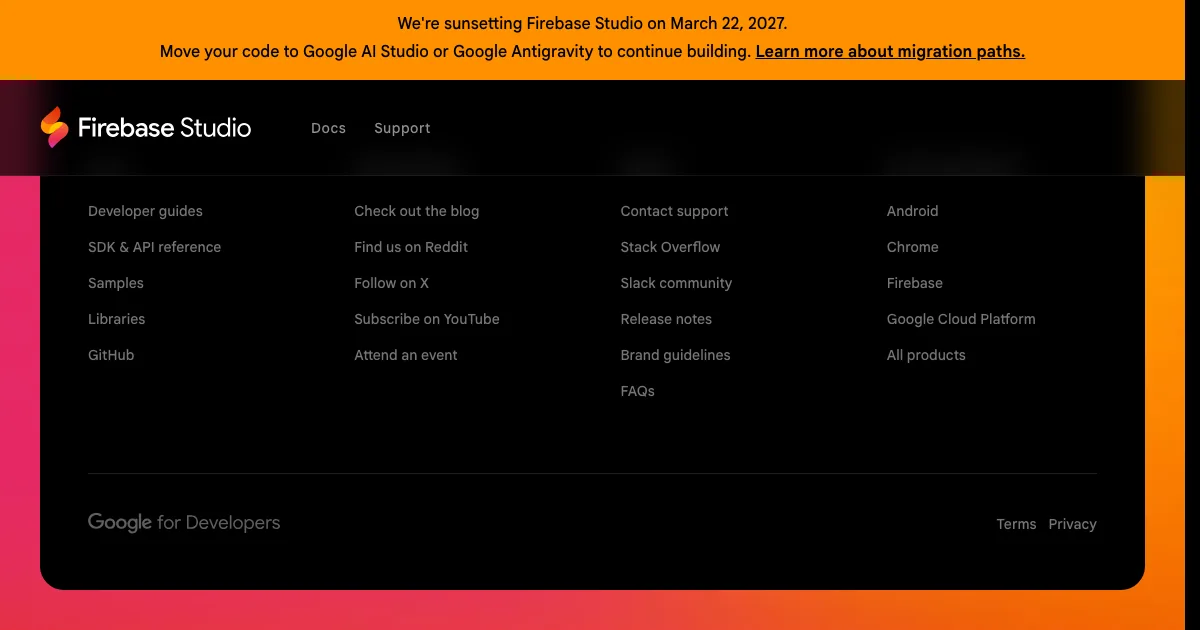Open Stack Overflow link
This screenshot has width=1200, height=630.
pos(670,247)
